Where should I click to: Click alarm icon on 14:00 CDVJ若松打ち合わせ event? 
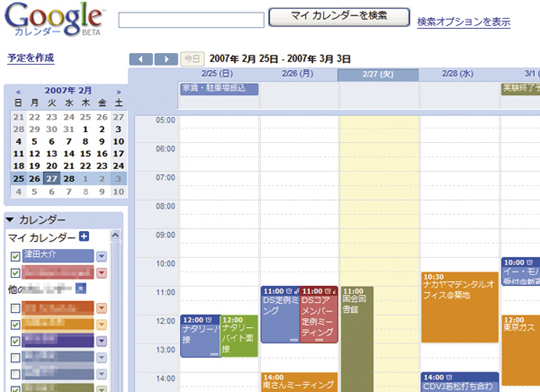coord(449,377)
